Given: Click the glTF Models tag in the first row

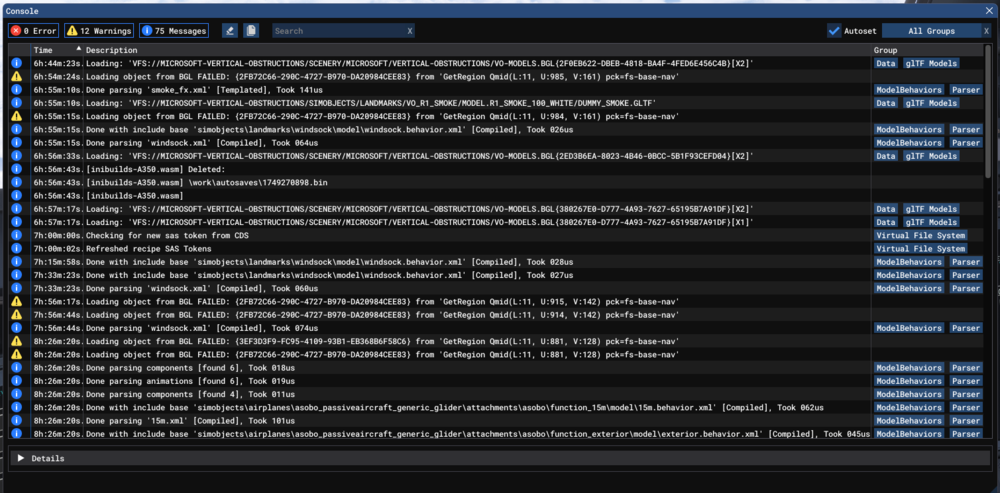Looking at the screenshot, I should coord(930,63).
